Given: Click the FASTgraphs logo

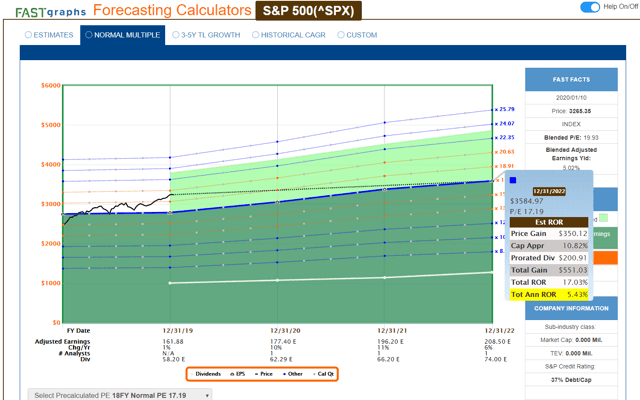Looking at the screenshot, I should tap(51, 12).
